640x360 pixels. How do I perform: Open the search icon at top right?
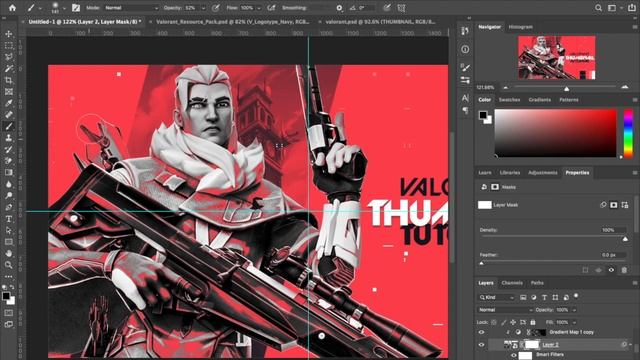pyautogui.click(x=598, y=8)
